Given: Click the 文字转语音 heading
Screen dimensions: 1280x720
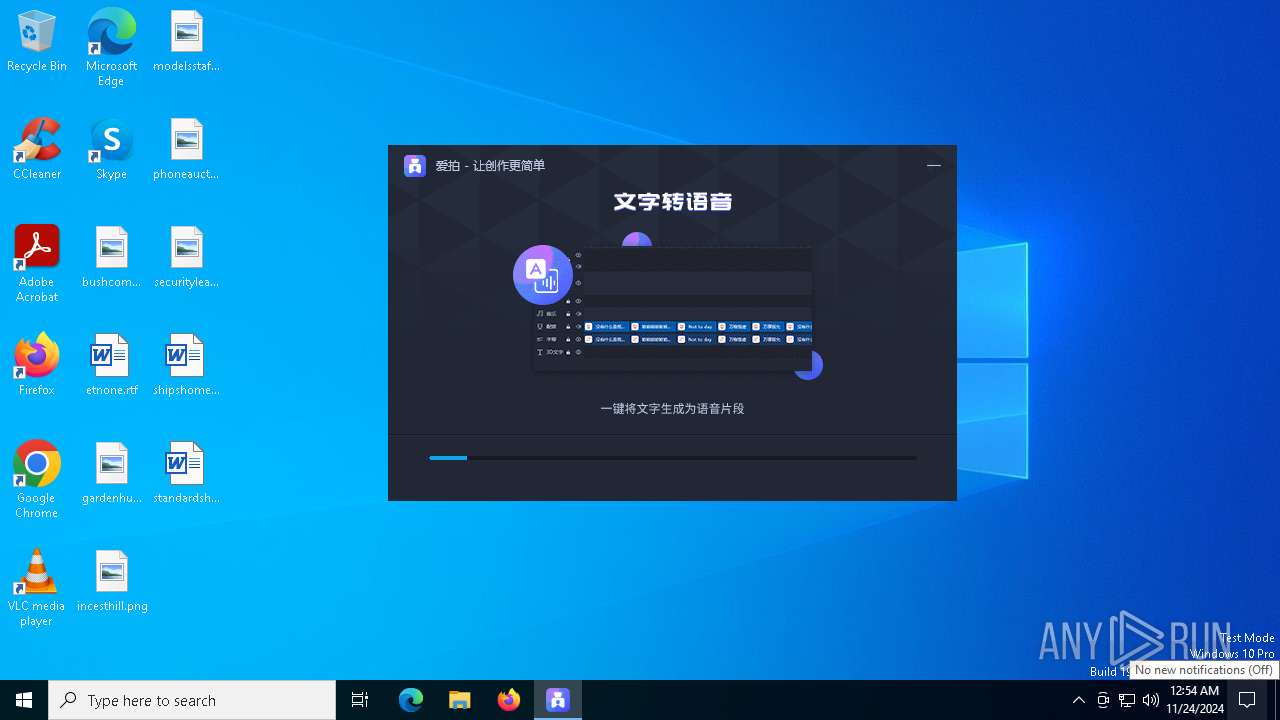Looking at the screenshot, I should click(x=673, y=202).
